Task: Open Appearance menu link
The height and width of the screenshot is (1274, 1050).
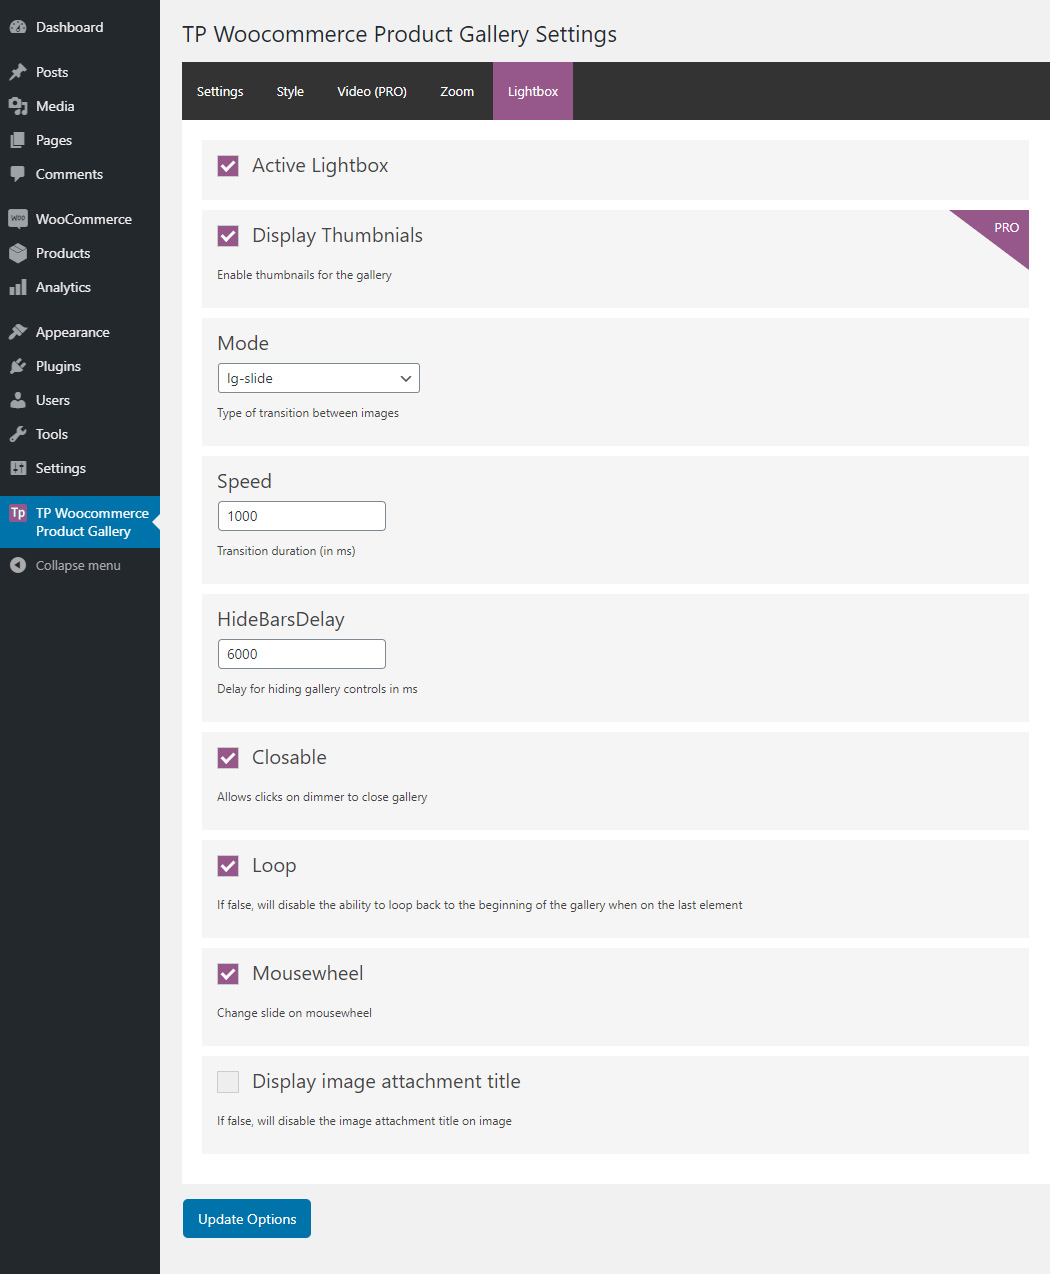Action: point(73,332)
